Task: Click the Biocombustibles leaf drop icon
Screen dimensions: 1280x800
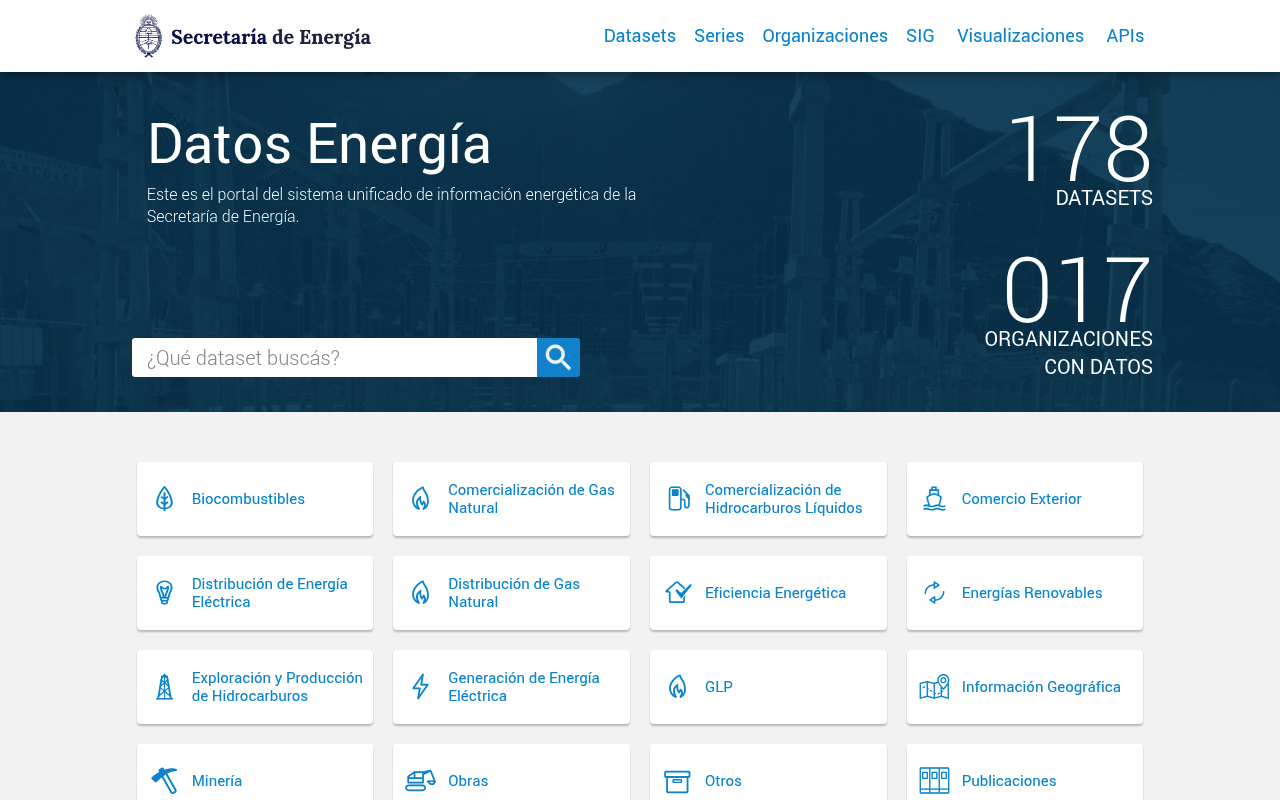Action: [x=165, y=499]
